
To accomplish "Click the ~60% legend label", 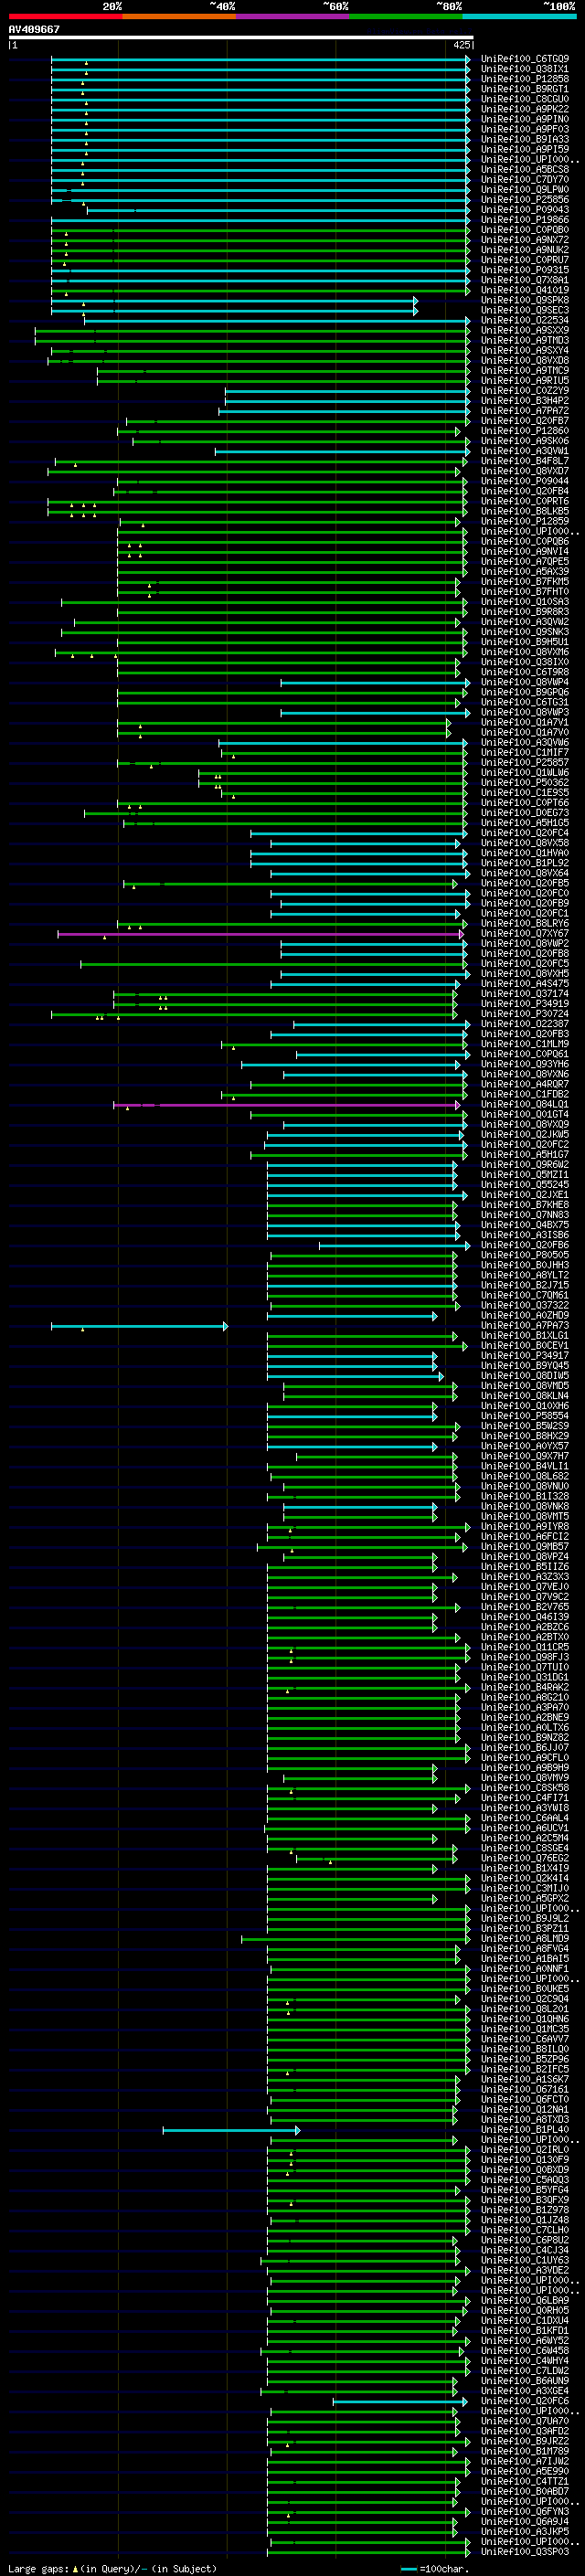I will click(x=336, y=6).
